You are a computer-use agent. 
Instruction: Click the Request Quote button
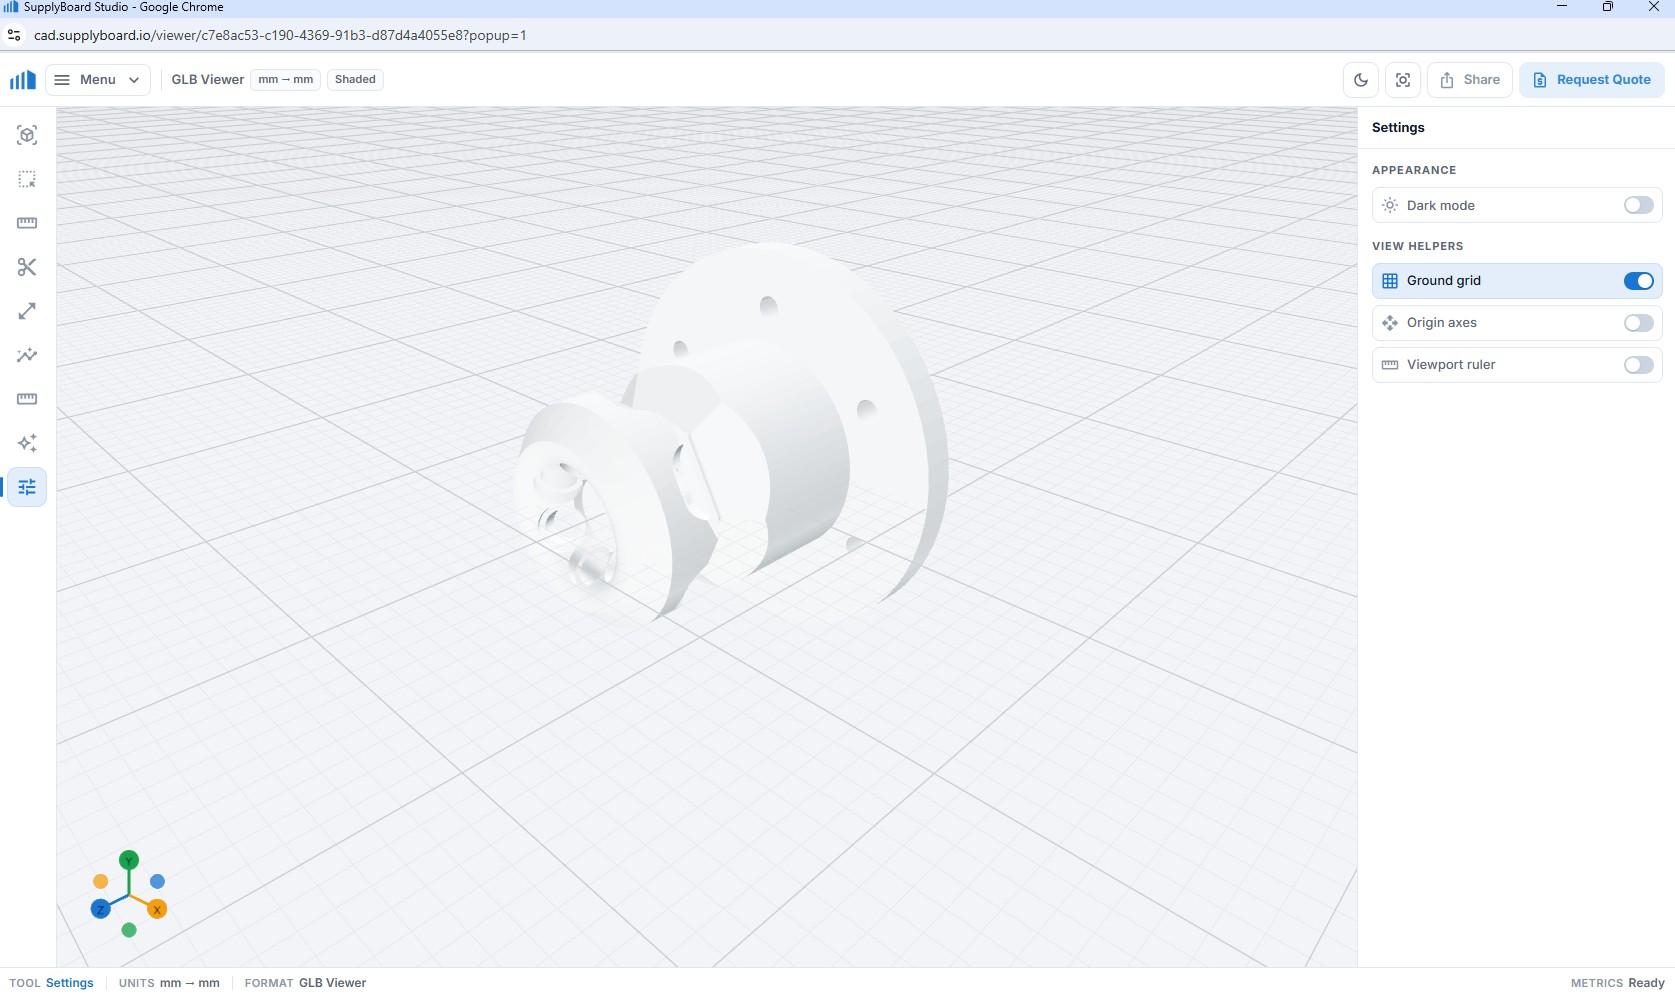point(1592,80)
